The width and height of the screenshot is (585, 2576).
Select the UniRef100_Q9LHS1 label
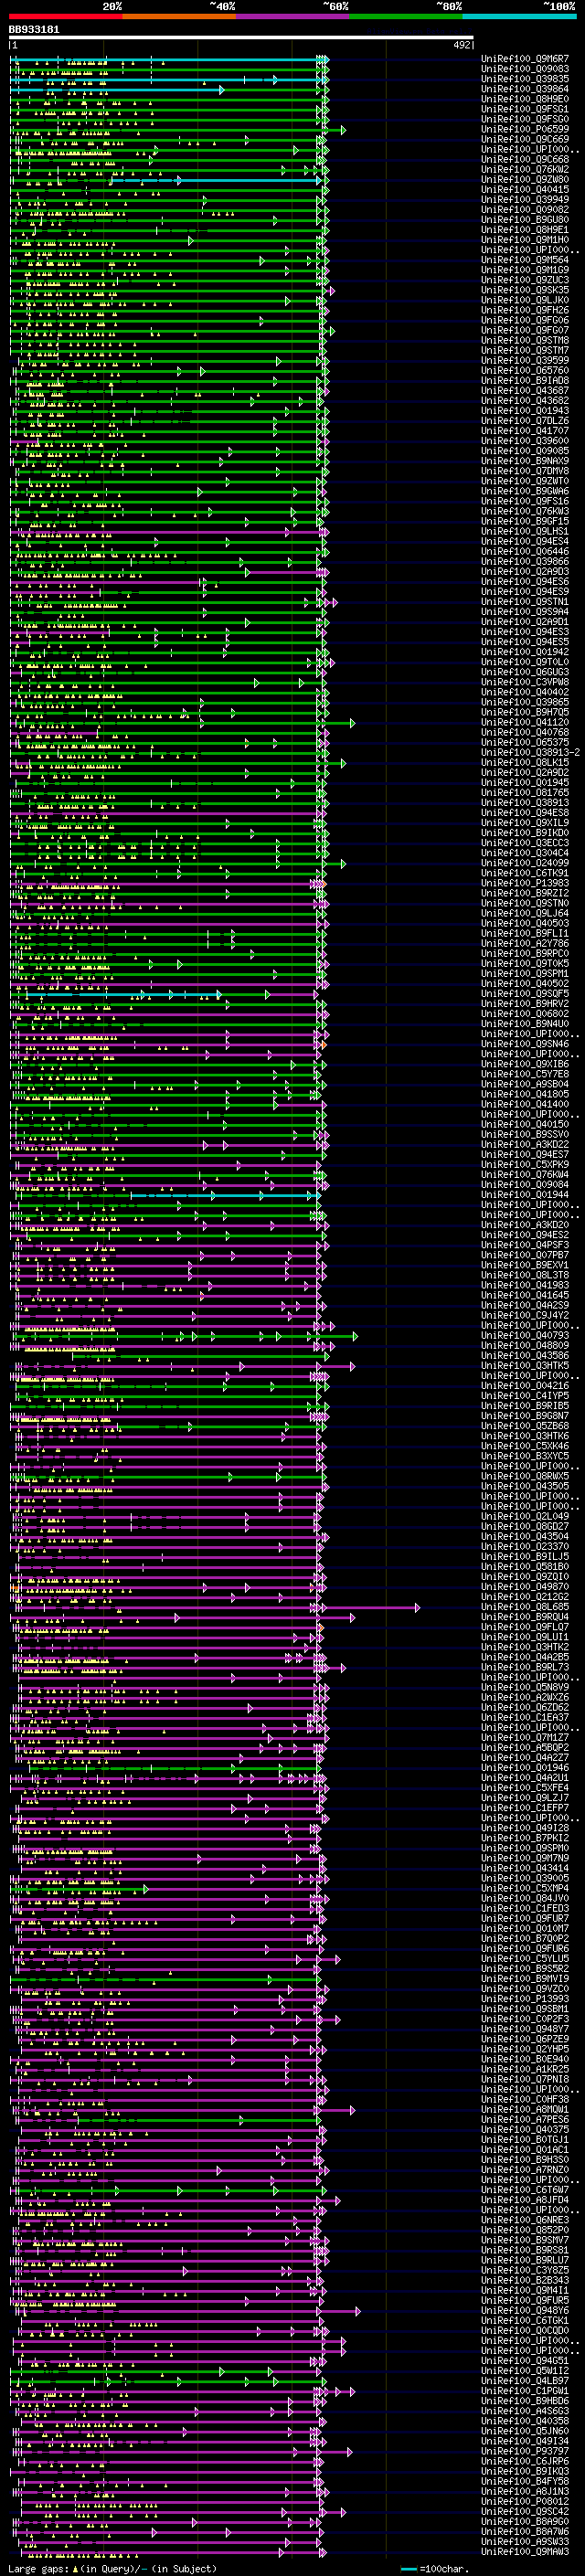[x=525, y=531]
